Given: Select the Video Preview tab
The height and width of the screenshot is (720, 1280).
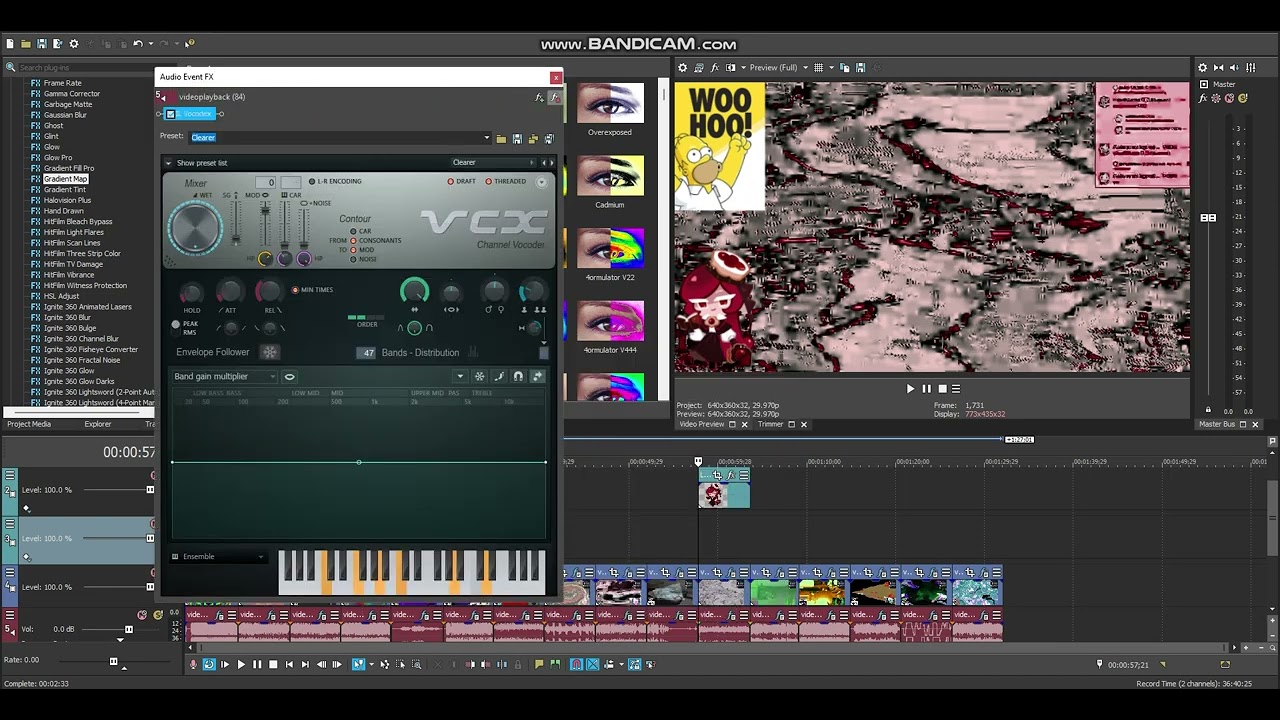Looking at the screenshot, I should point(702,424).
